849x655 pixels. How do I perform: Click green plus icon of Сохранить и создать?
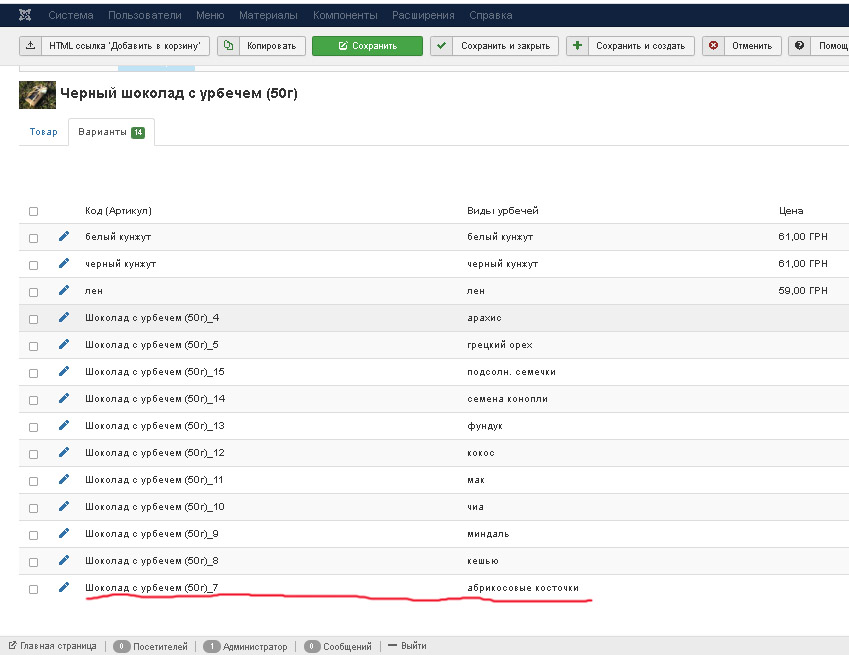pos(577,45)
